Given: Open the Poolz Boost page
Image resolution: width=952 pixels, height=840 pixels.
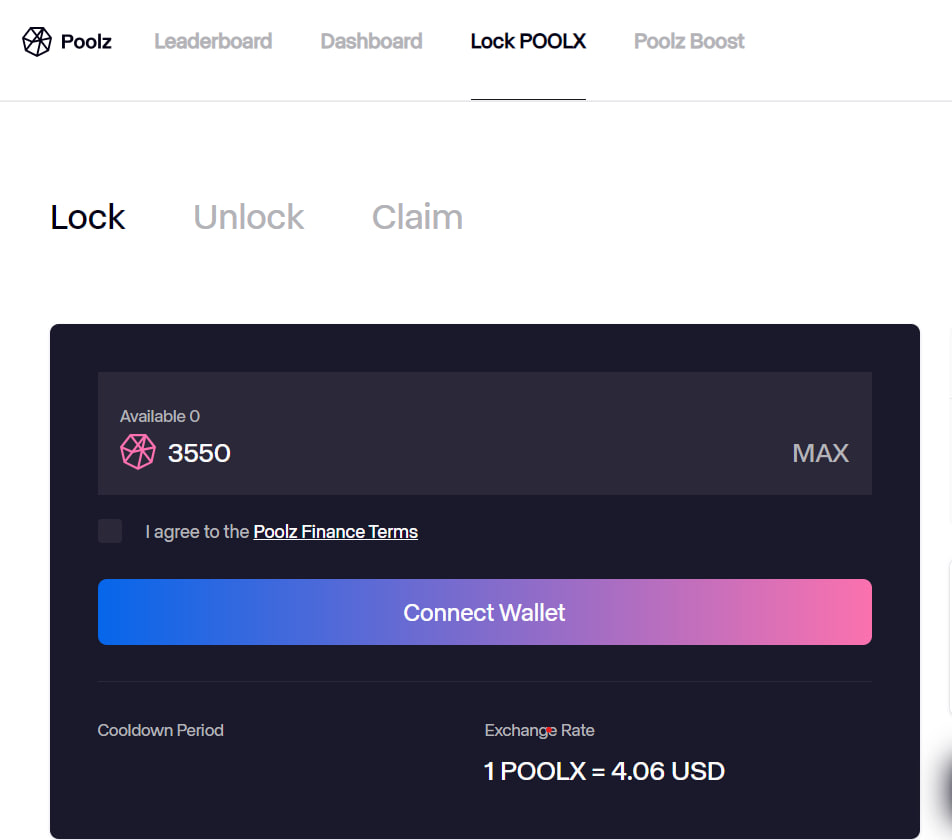Looking at the screenshot, I should pyautogui.click(x=689, y=42).
